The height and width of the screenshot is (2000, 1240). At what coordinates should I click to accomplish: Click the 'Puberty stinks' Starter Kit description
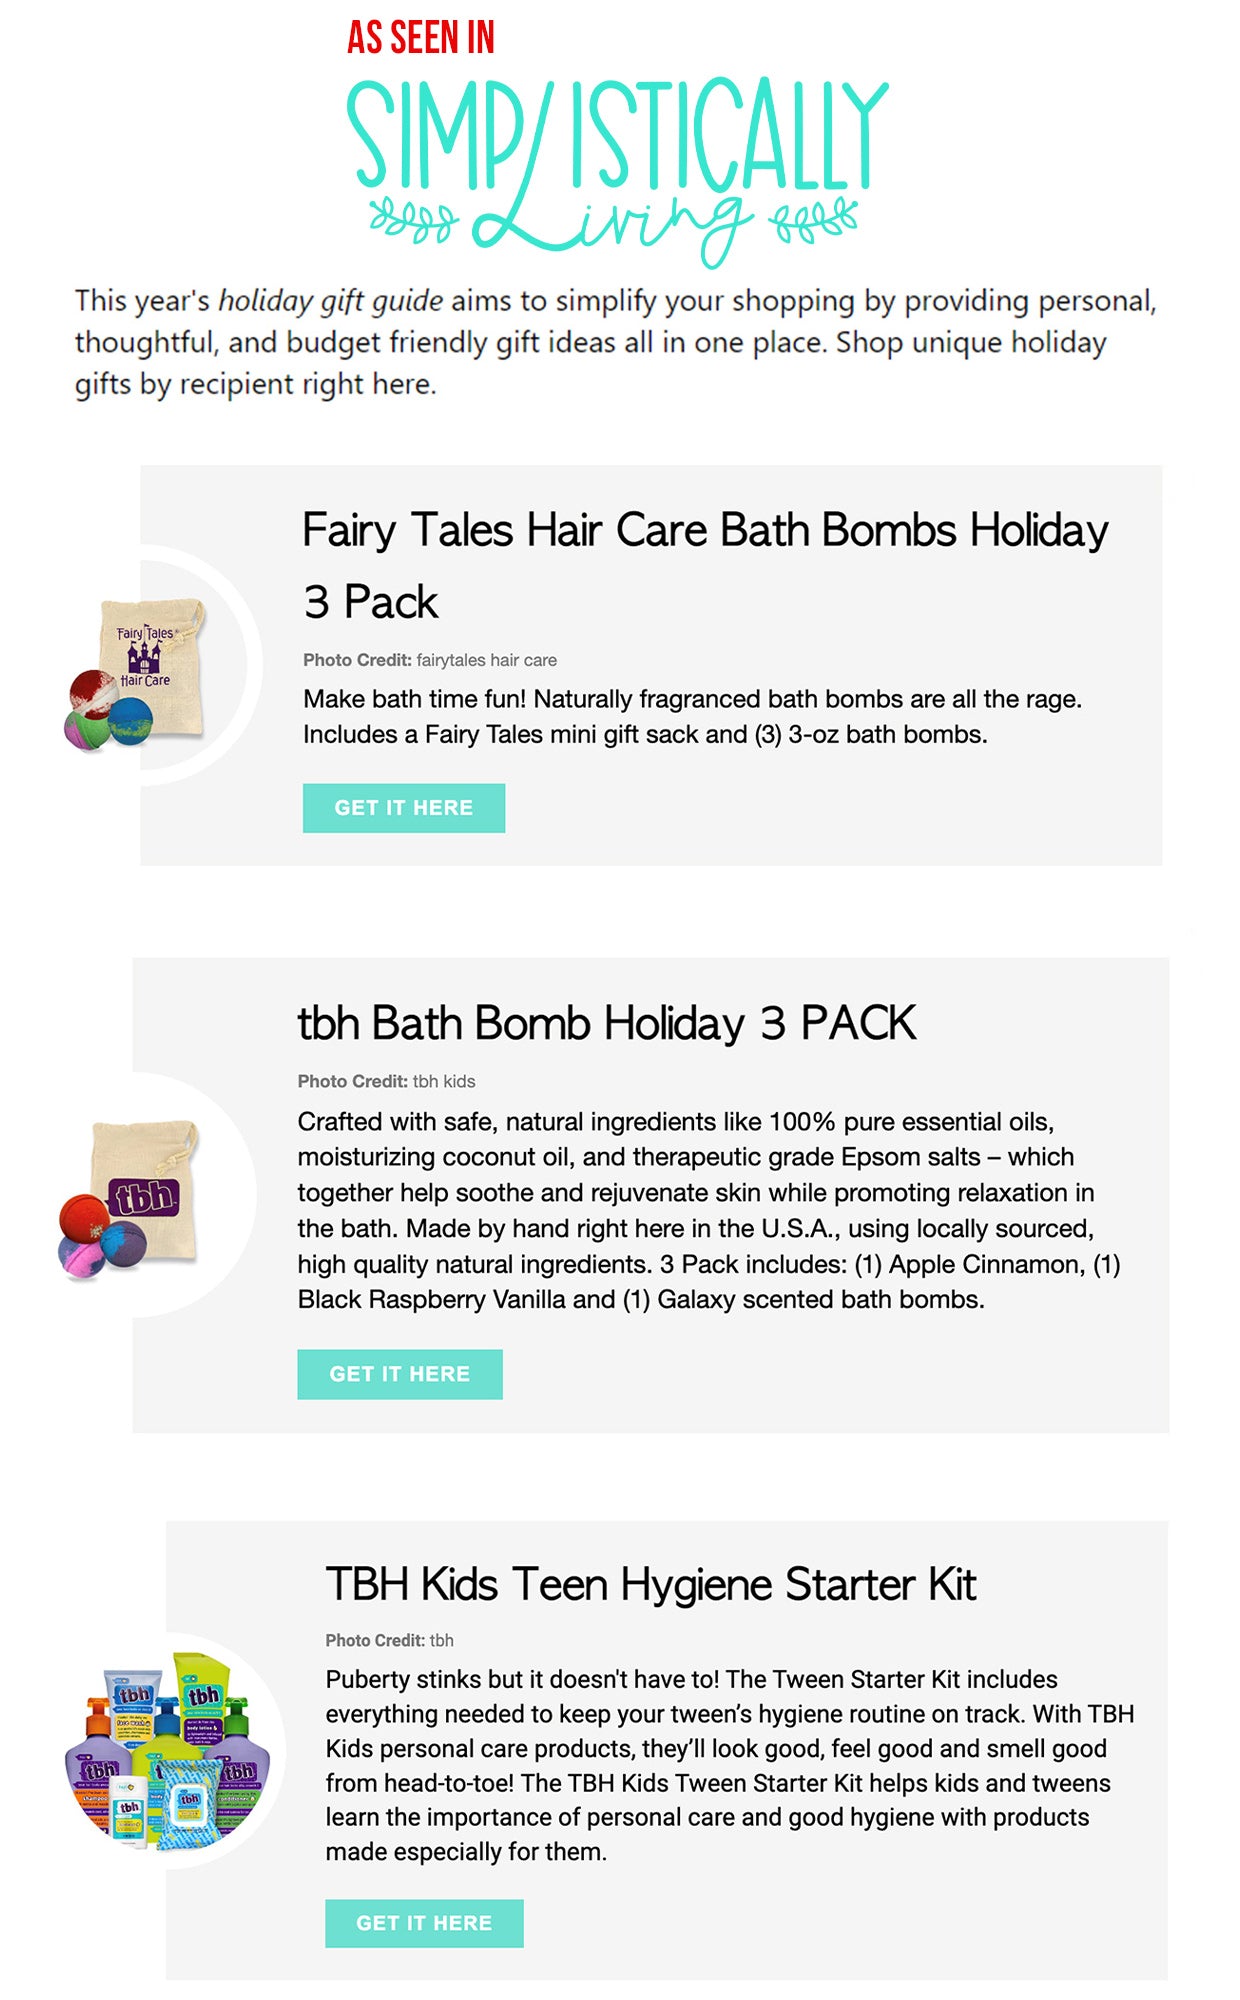pyautogui.click(x=729, y=1765)
